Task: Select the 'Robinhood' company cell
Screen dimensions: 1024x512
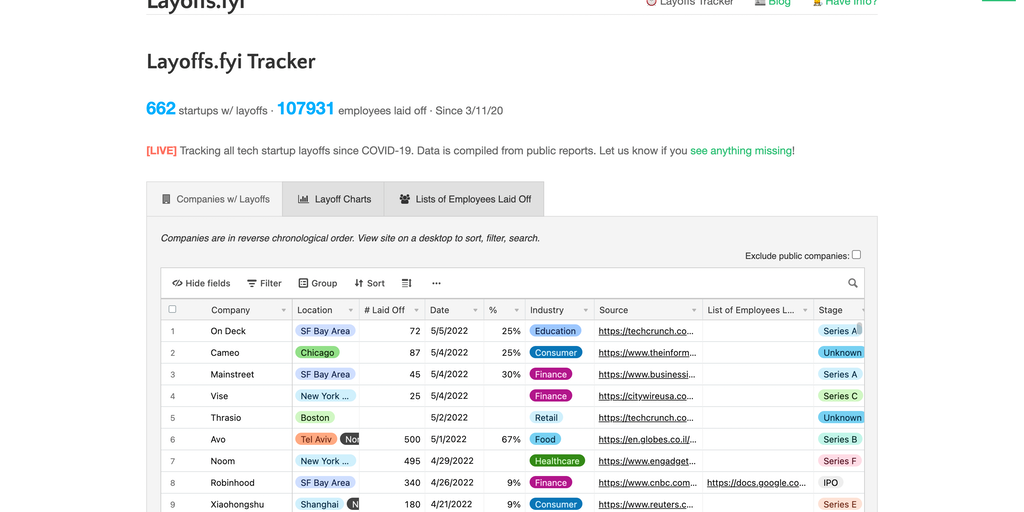Action: coord(232,483)
